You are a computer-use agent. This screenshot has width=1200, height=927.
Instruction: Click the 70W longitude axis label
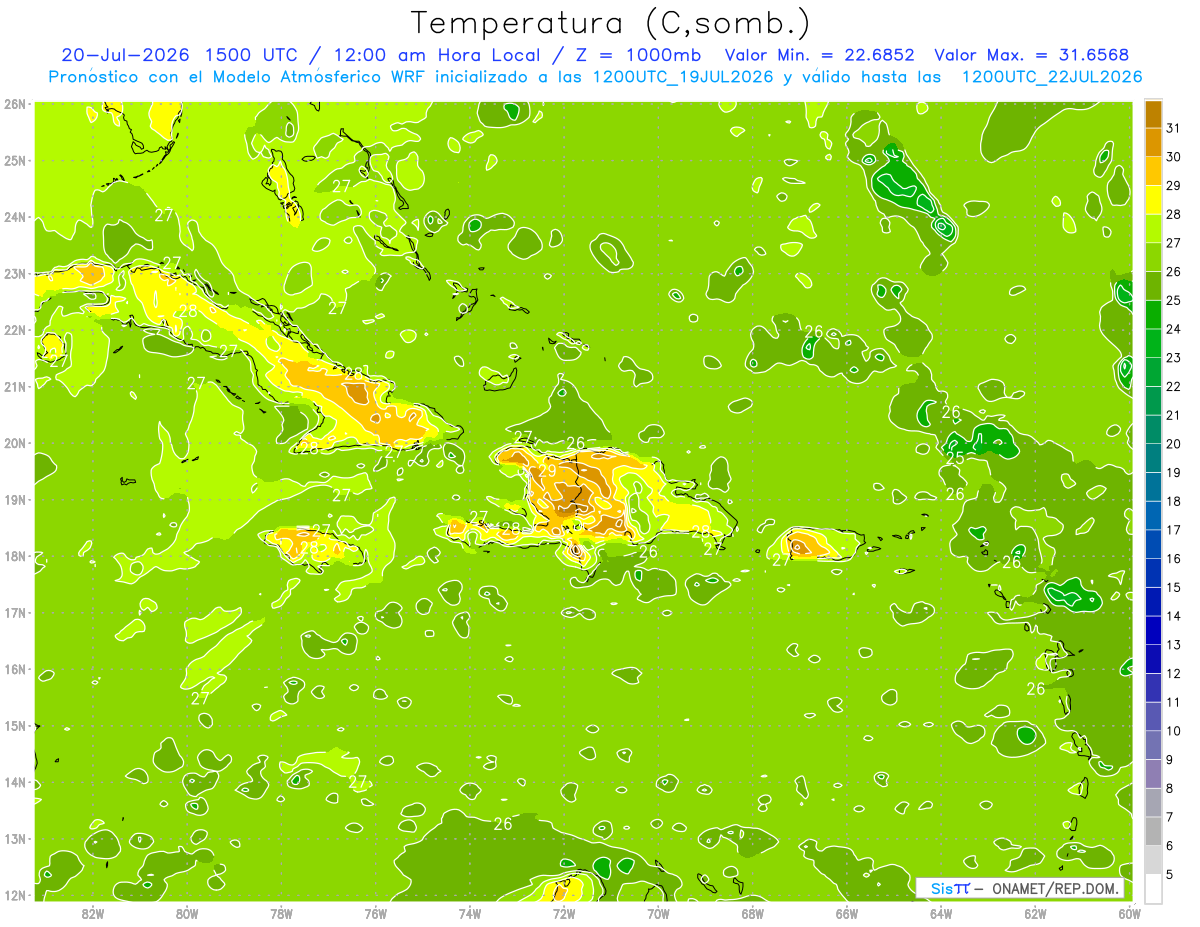tap(658, 912)
